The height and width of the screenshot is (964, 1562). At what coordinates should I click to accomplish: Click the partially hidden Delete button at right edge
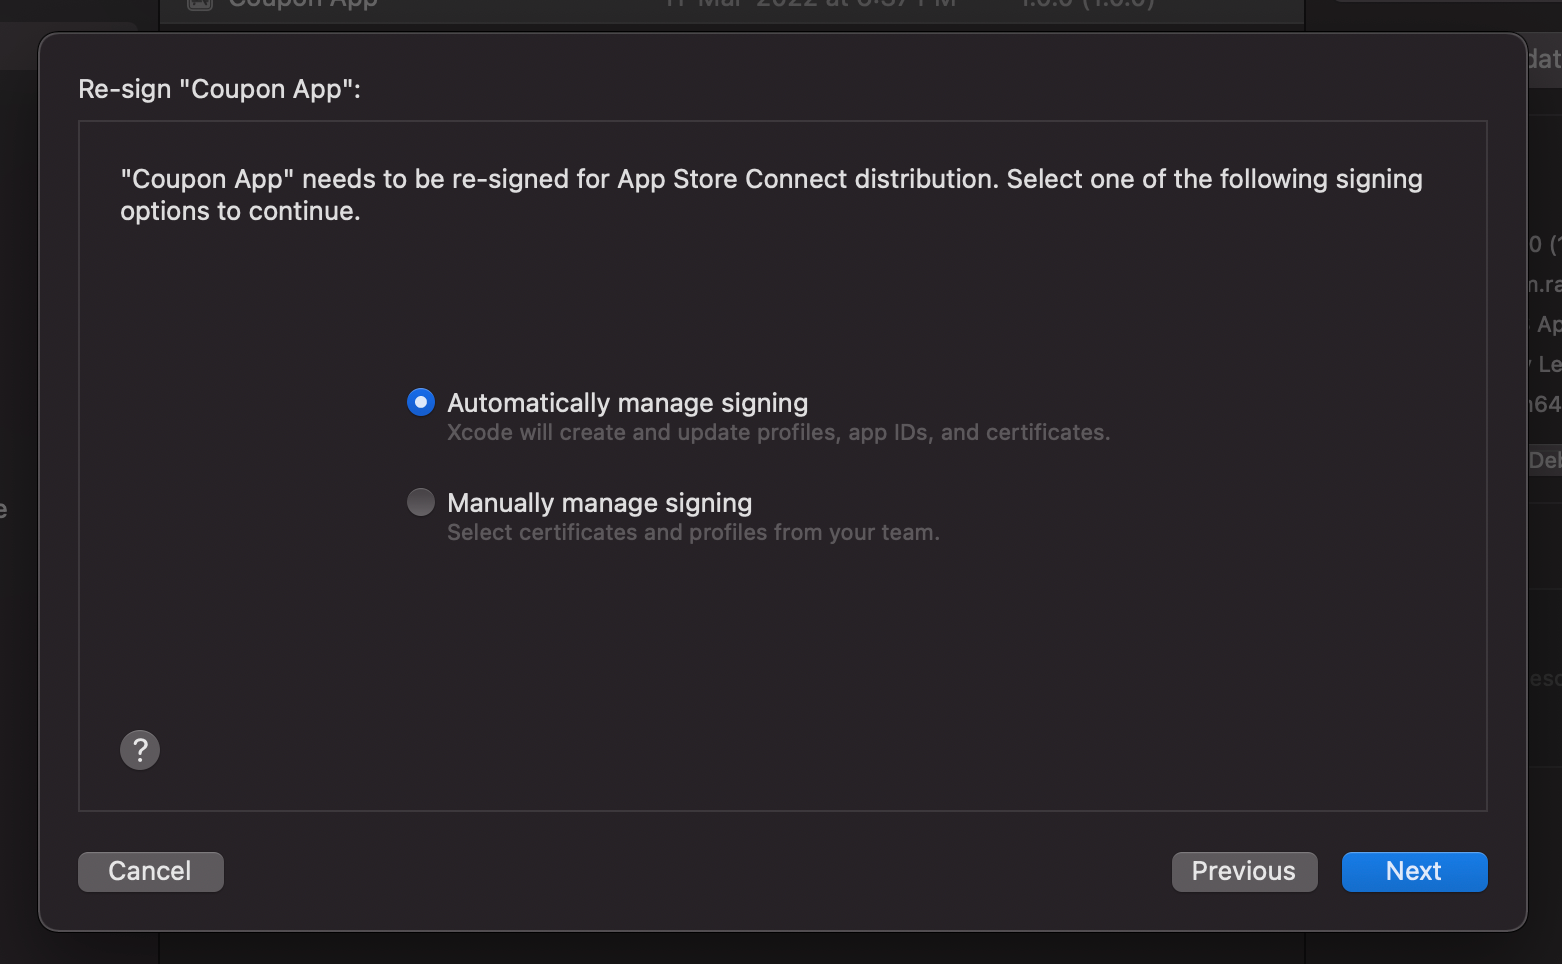click(x=1545, y=460)
